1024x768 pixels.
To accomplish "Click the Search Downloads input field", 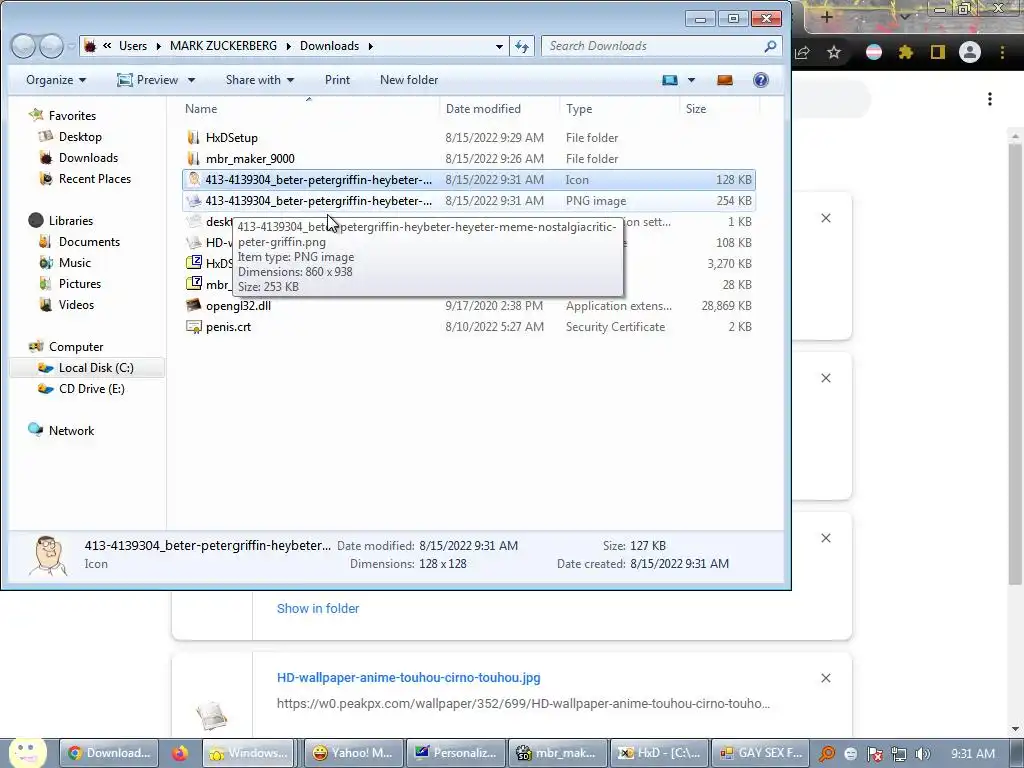I will (653, 46).
